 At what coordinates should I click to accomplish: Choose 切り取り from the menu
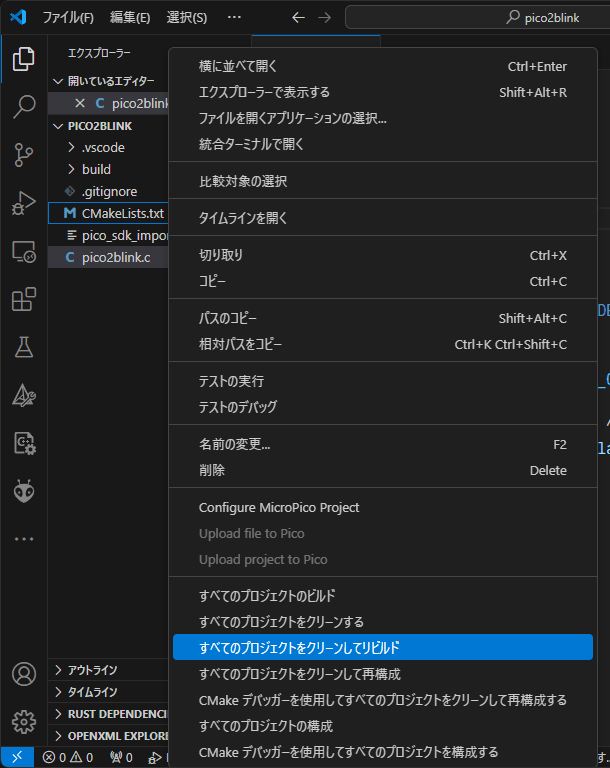(383, 255)
